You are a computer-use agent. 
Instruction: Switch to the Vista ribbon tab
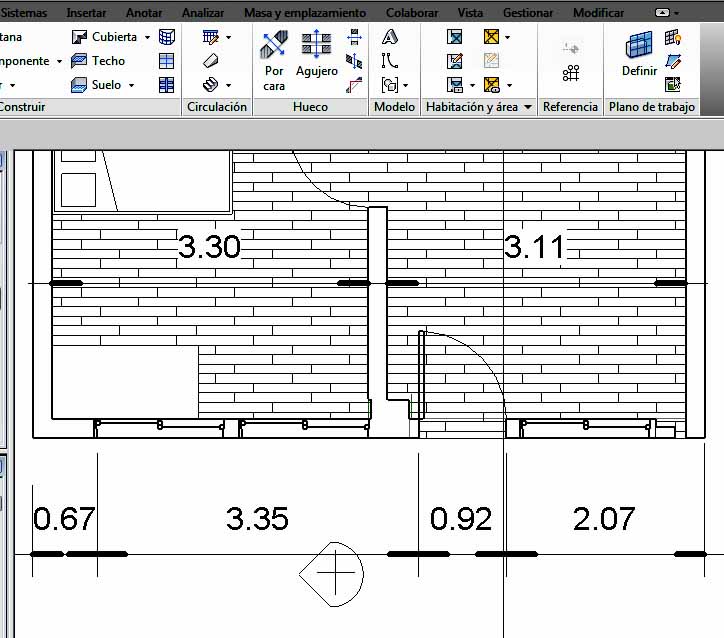tap(469, 13)
